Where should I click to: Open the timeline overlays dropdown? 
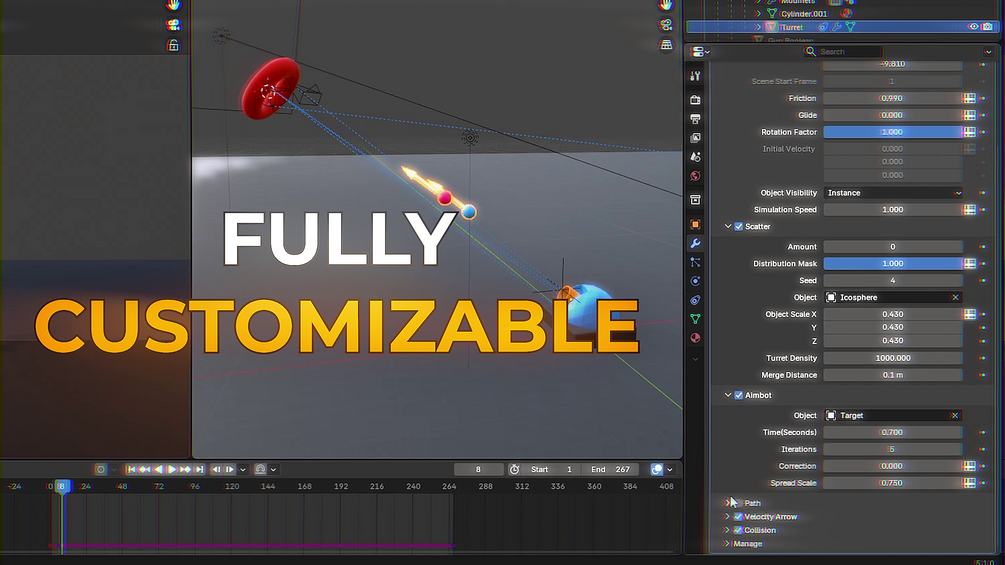(669, 470)
